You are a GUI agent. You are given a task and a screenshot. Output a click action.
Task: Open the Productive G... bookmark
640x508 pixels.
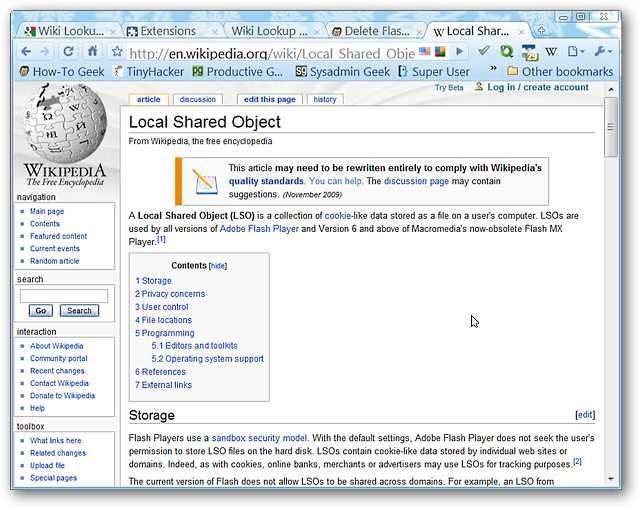pyautogui.click(x=238, y=72)
